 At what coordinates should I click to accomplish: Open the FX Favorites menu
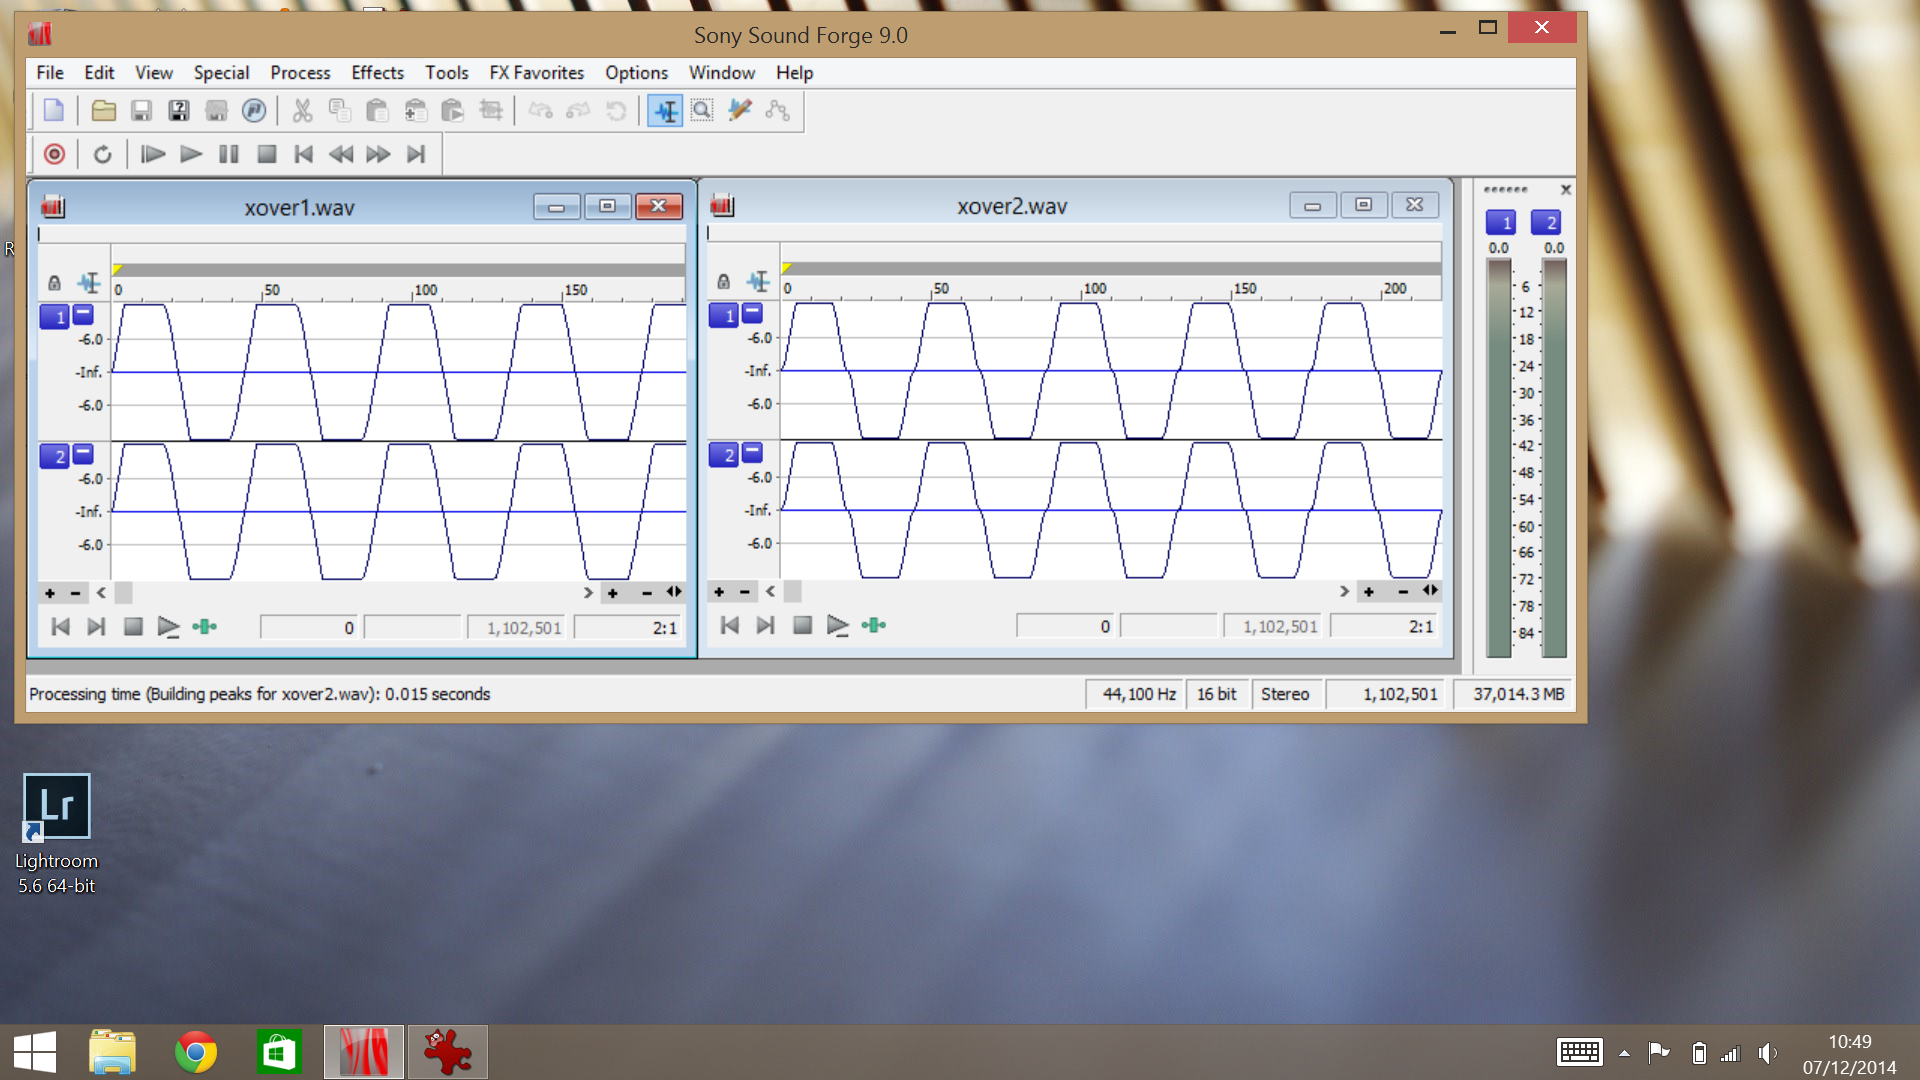click(536, 73)
